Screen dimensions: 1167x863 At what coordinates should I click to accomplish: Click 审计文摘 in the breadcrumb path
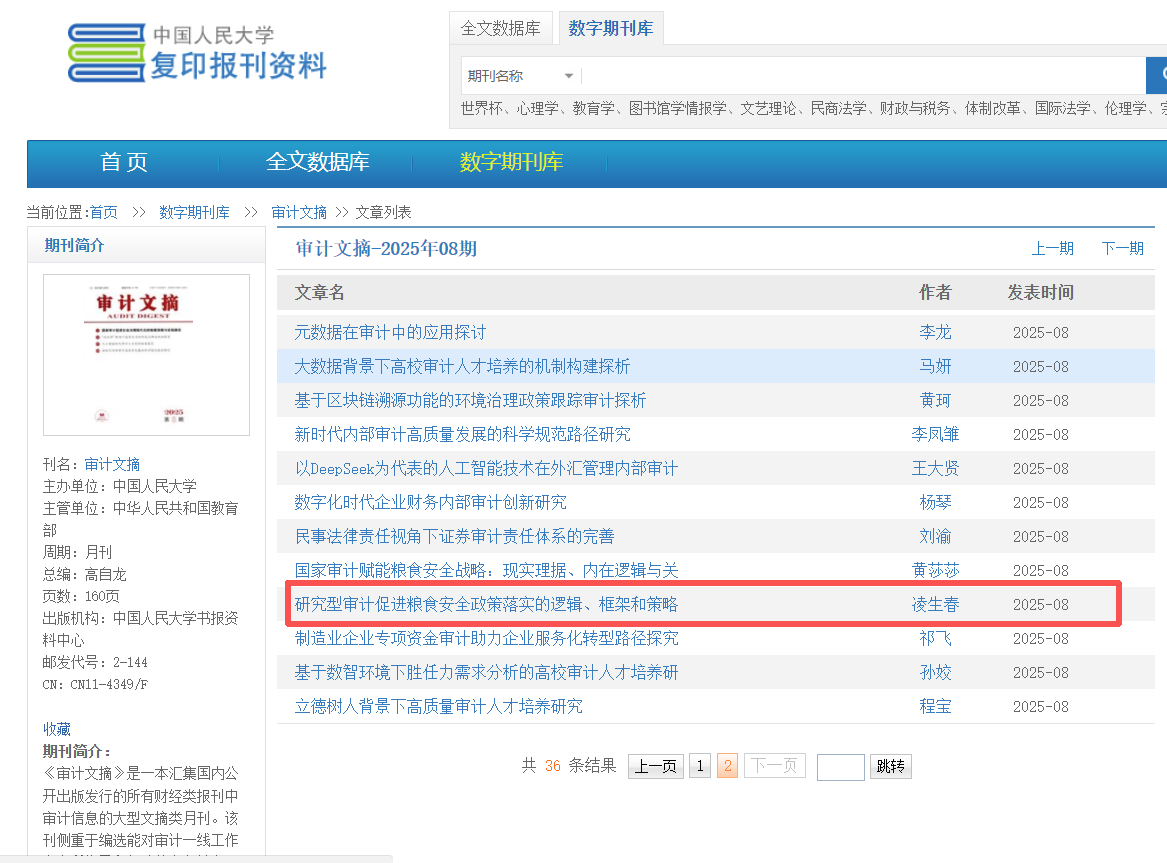[x=299, y=212]
